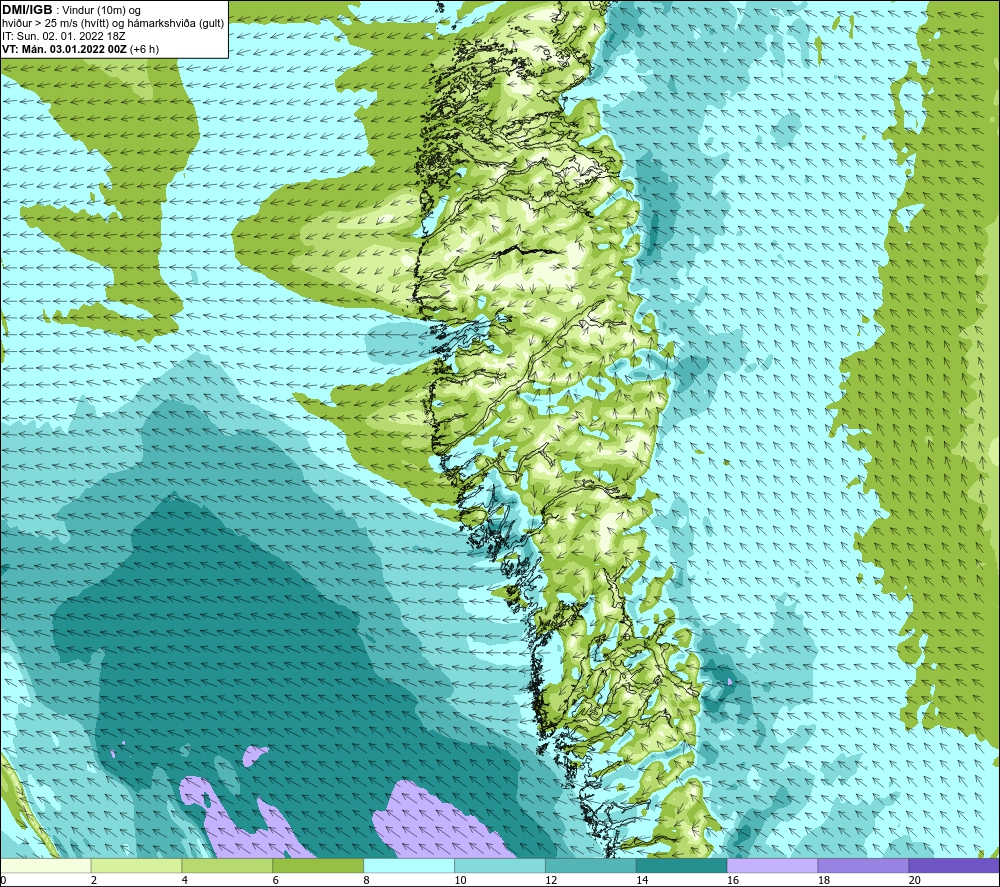Click the lavender 16–18 m/s scale swatch
This screenshot has width=1000, height=887.
coord(772,865)
